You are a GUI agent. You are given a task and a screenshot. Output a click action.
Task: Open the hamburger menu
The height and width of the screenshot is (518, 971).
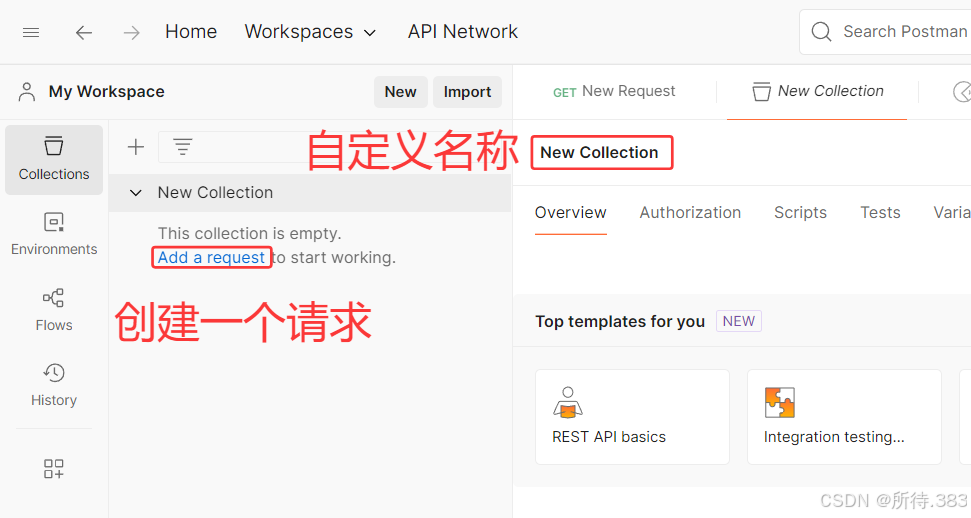[x=31, y=32]
